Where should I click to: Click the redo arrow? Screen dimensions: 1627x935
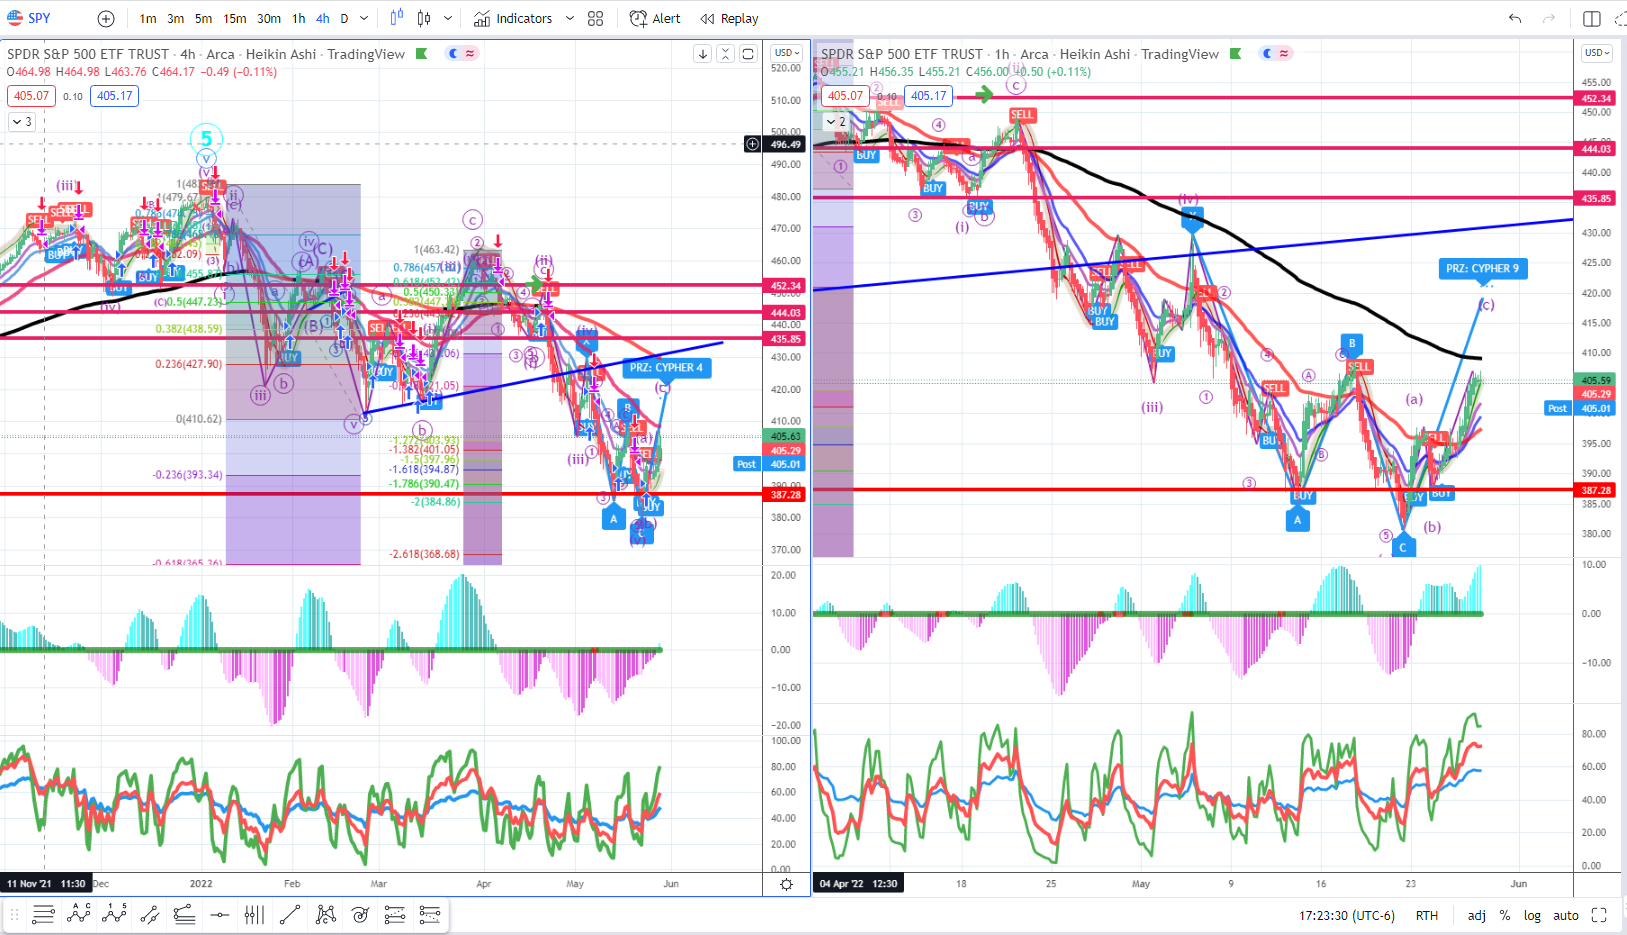click(x=1549, y=18)
